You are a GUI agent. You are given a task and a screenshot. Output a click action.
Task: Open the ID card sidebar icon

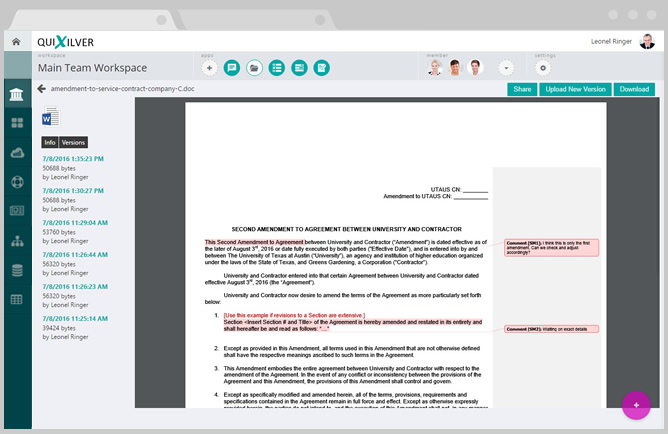coord(17,210)
